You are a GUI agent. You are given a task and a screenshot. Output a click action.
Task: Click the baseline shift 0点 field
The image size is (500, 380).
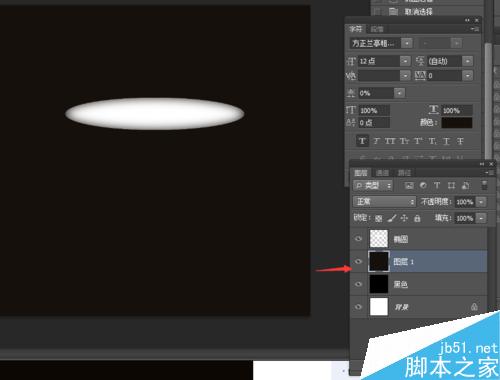click(374, 123)
